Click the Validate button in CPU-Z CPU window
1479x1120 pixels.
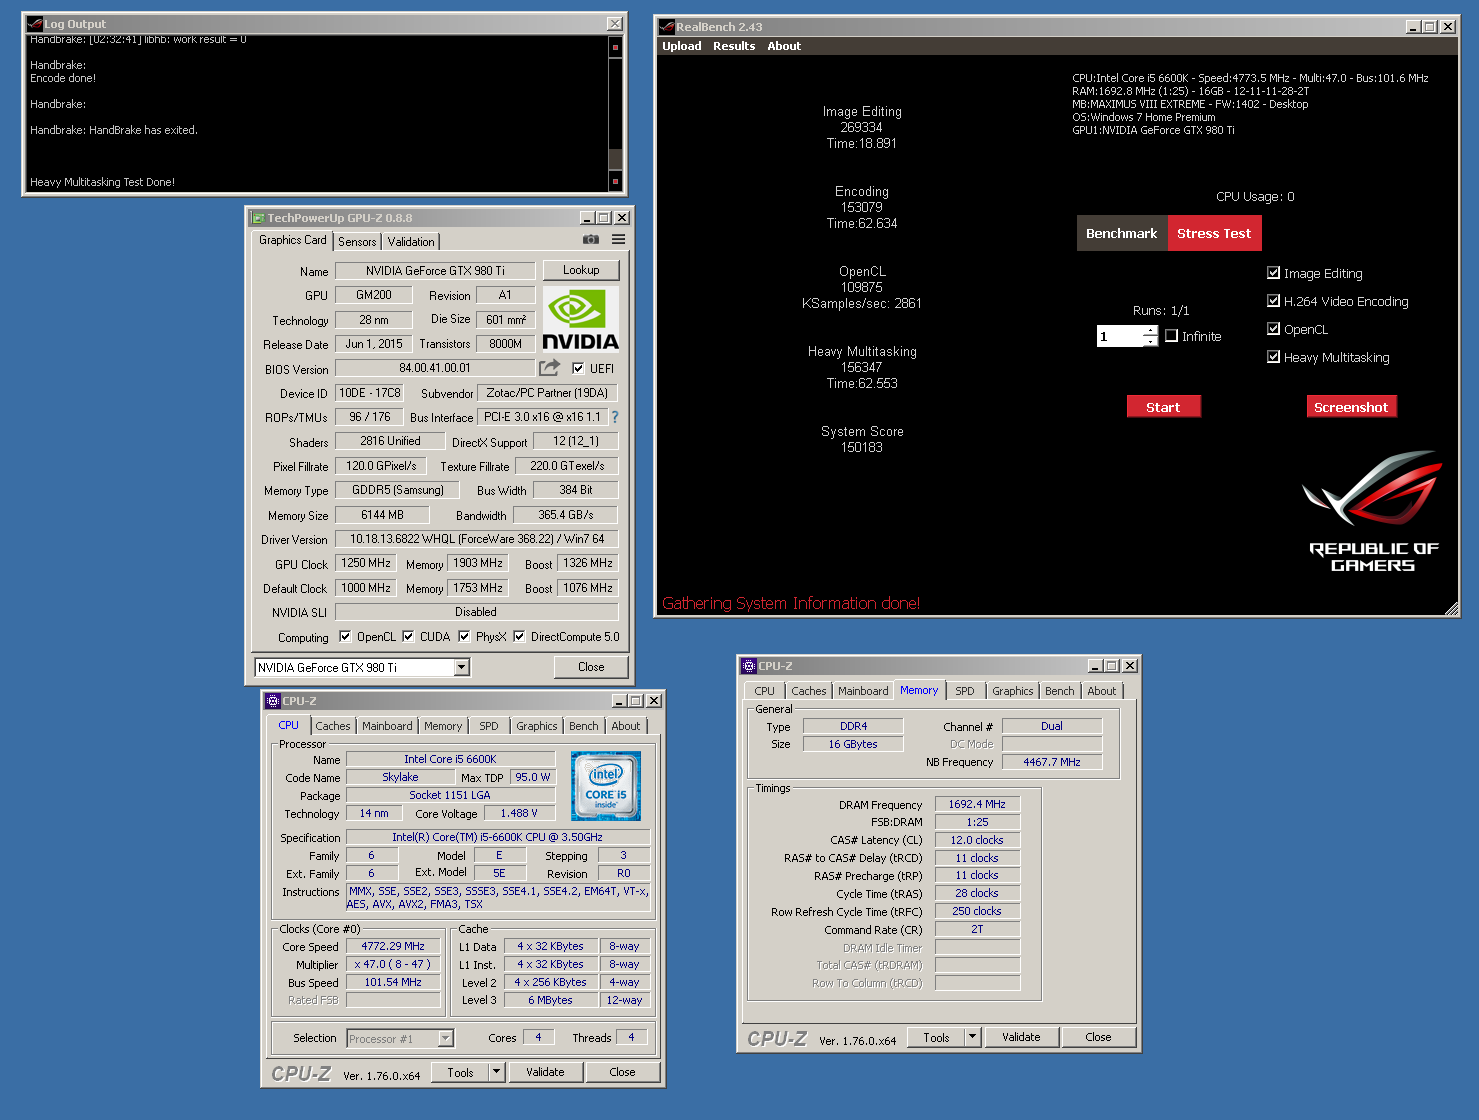point(545,1072)
